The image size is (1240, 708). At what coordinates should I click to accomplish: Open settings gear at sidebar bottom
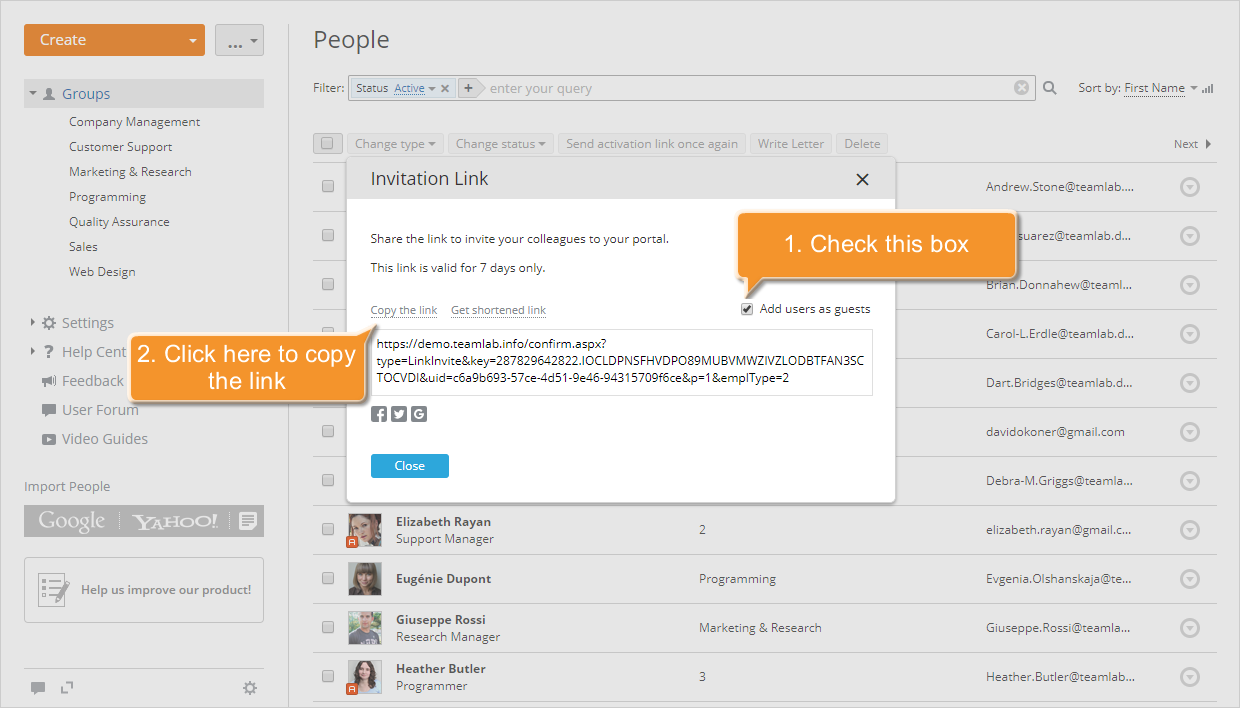pyautogui.click(x=250, y=688)
